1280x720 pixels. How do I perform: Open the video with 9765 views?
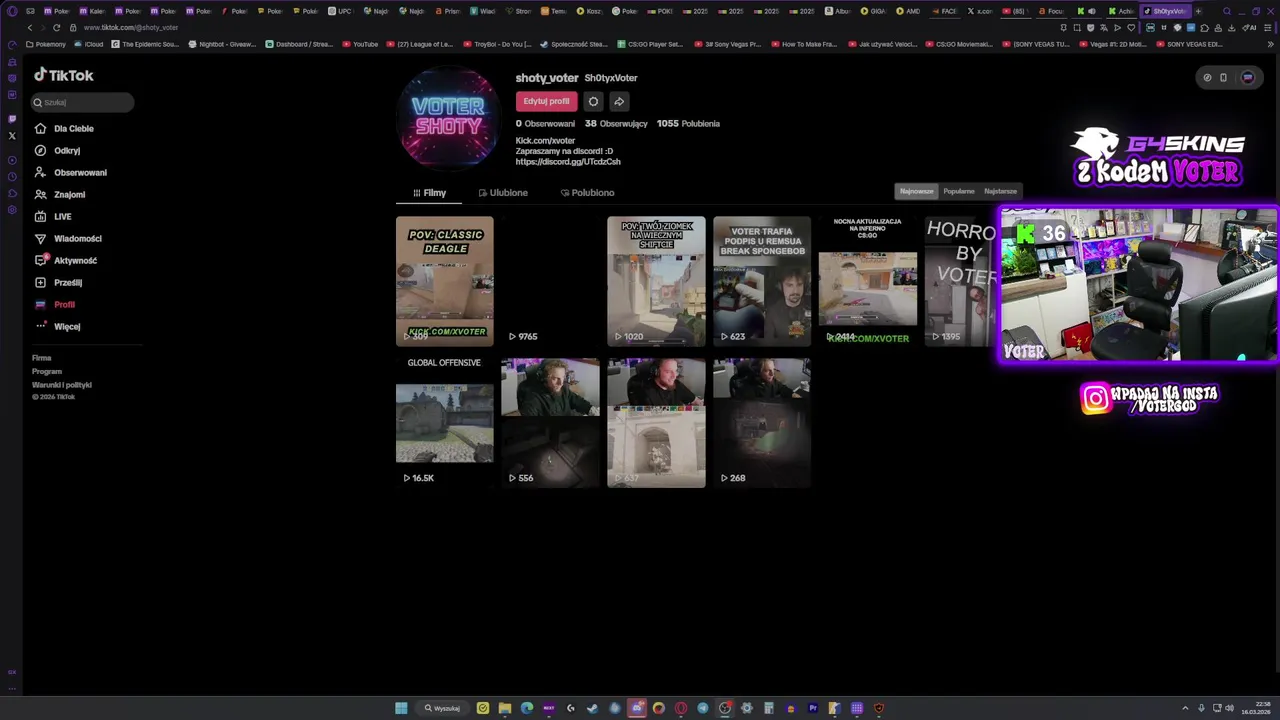[550, 281]
